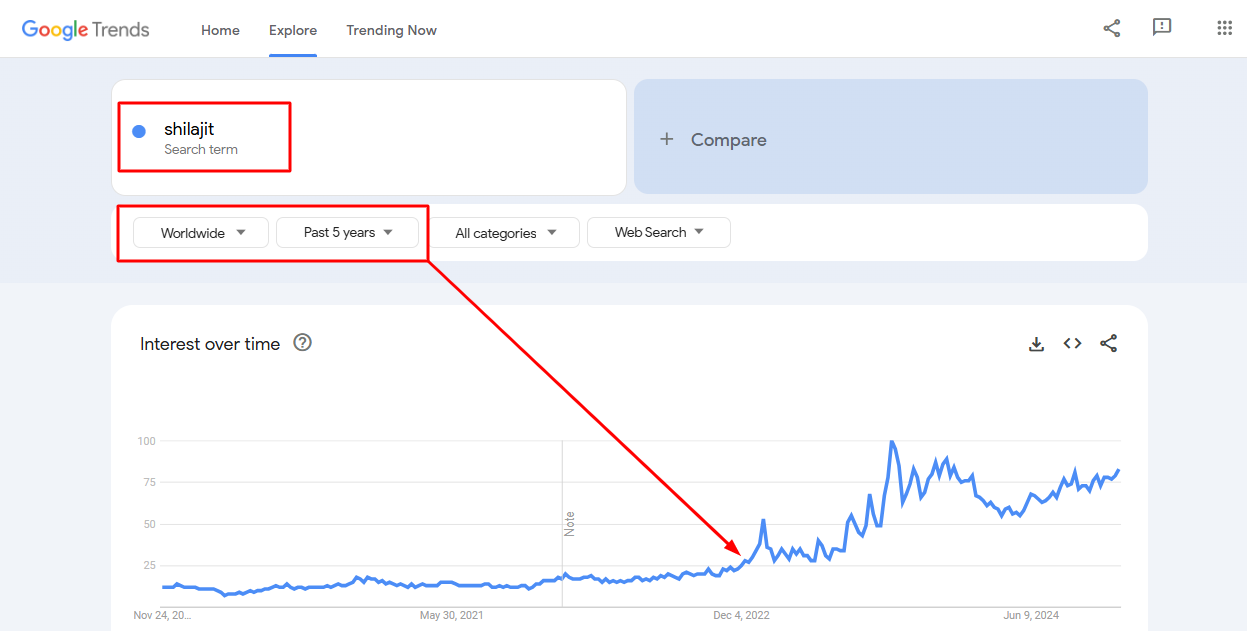This screenshot has width=1247, height=631.
Task: Open the Google apps grid
Action: [x=1224, y=28]
